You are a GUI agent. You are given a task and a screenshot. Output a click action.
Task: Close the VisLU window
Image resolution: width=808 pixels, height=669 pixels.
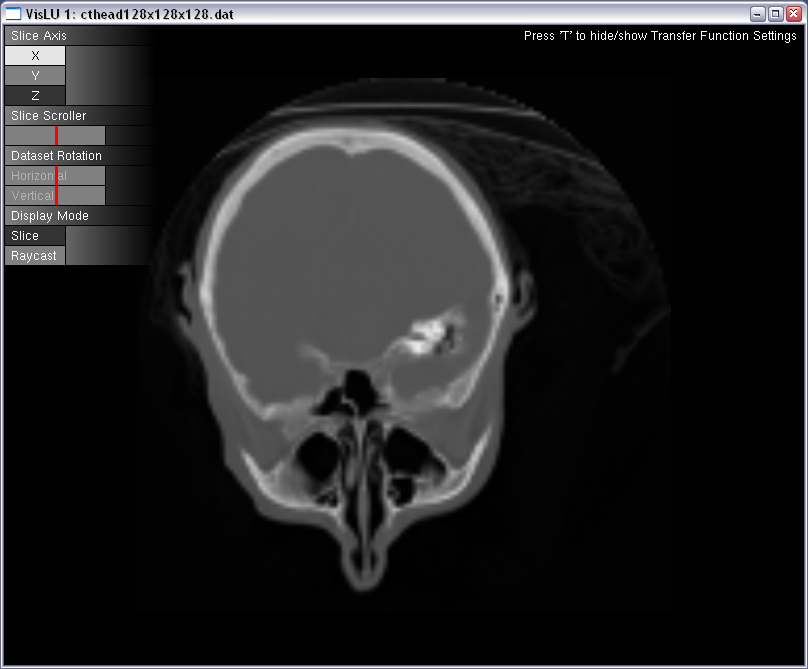793,14
